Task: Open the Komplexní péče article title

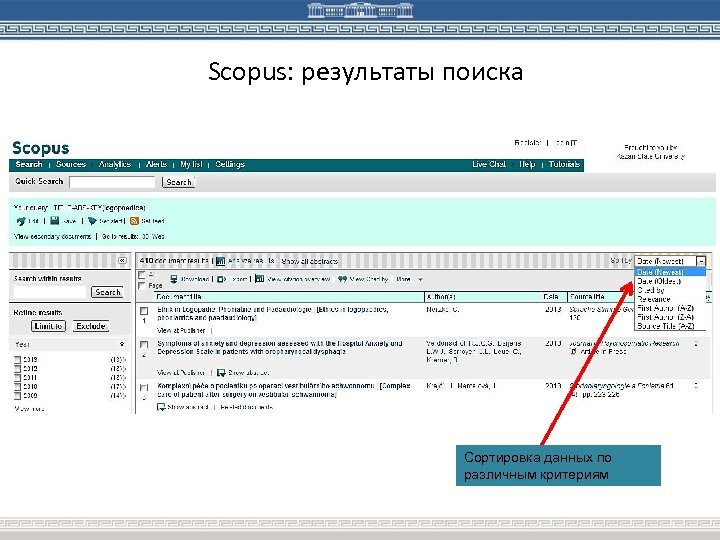Action: 284,390
